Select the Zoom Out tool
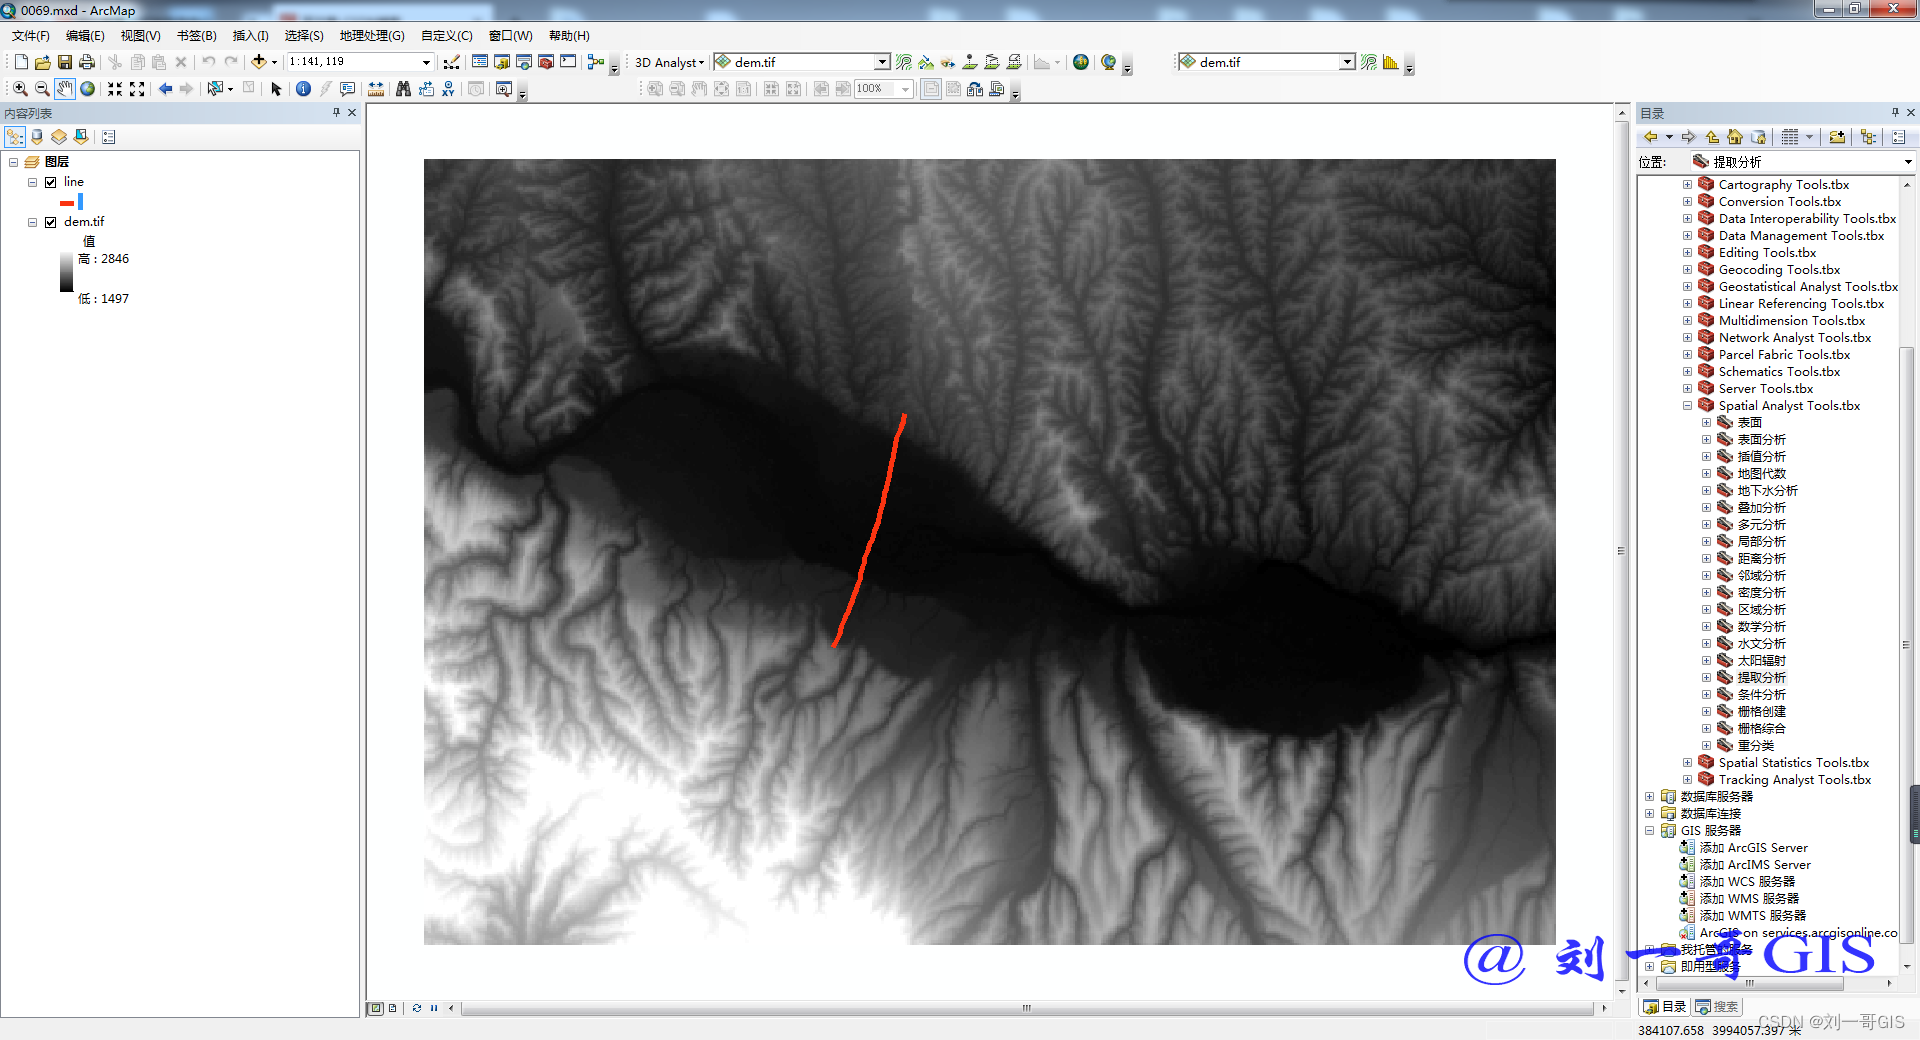The width and height of the screenshot is (1920, 1040). pyautogui.click(x=42, y=89)
